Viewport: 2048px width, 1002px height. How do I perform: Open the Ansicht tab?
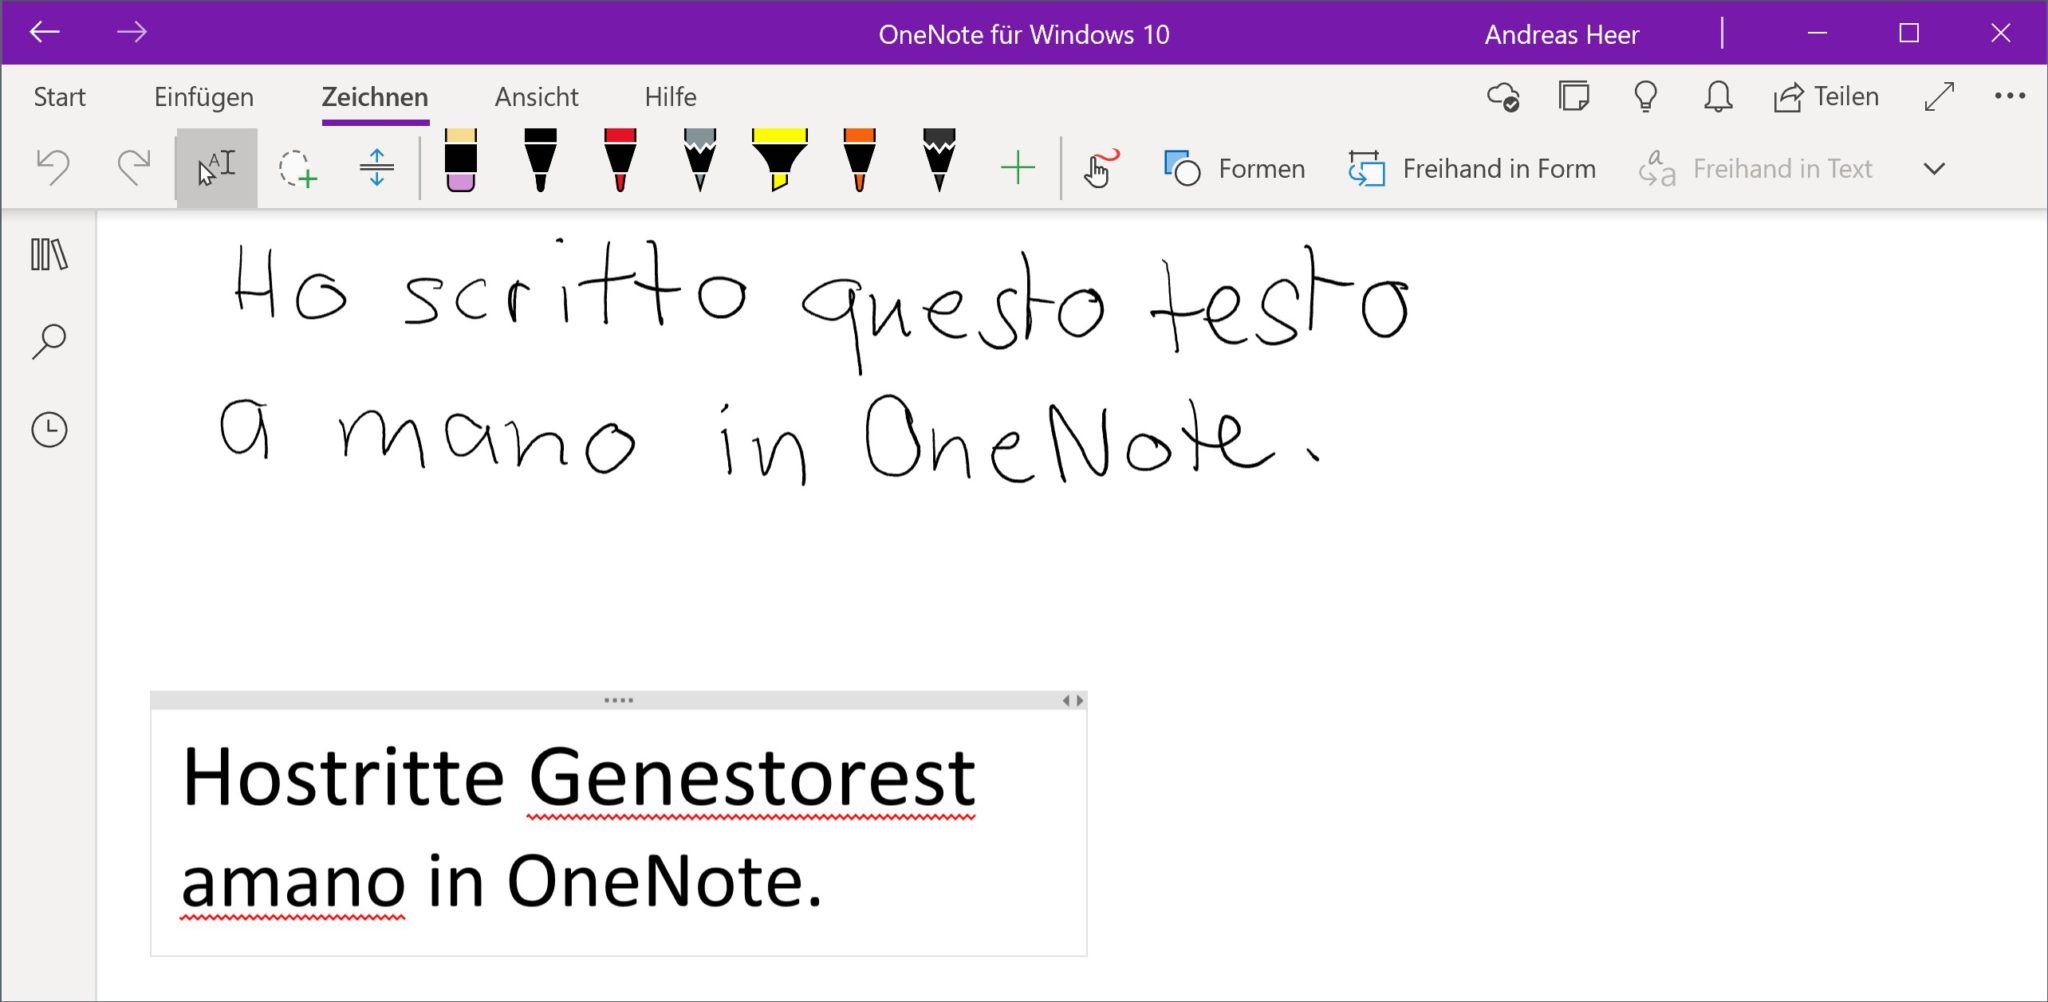click(x=536, y=97)
